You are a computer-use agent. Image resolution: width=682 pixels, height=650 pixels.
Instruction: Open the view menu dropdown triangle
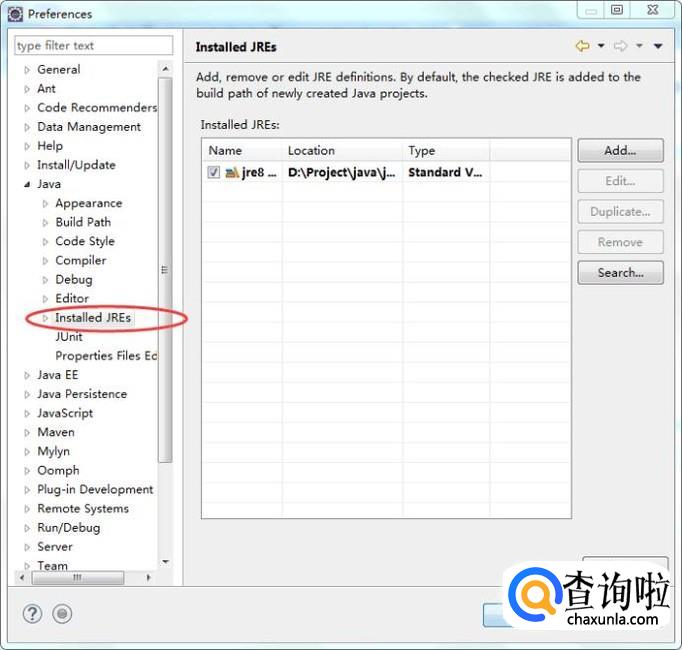pyautogui.click(x=658, y=46)
